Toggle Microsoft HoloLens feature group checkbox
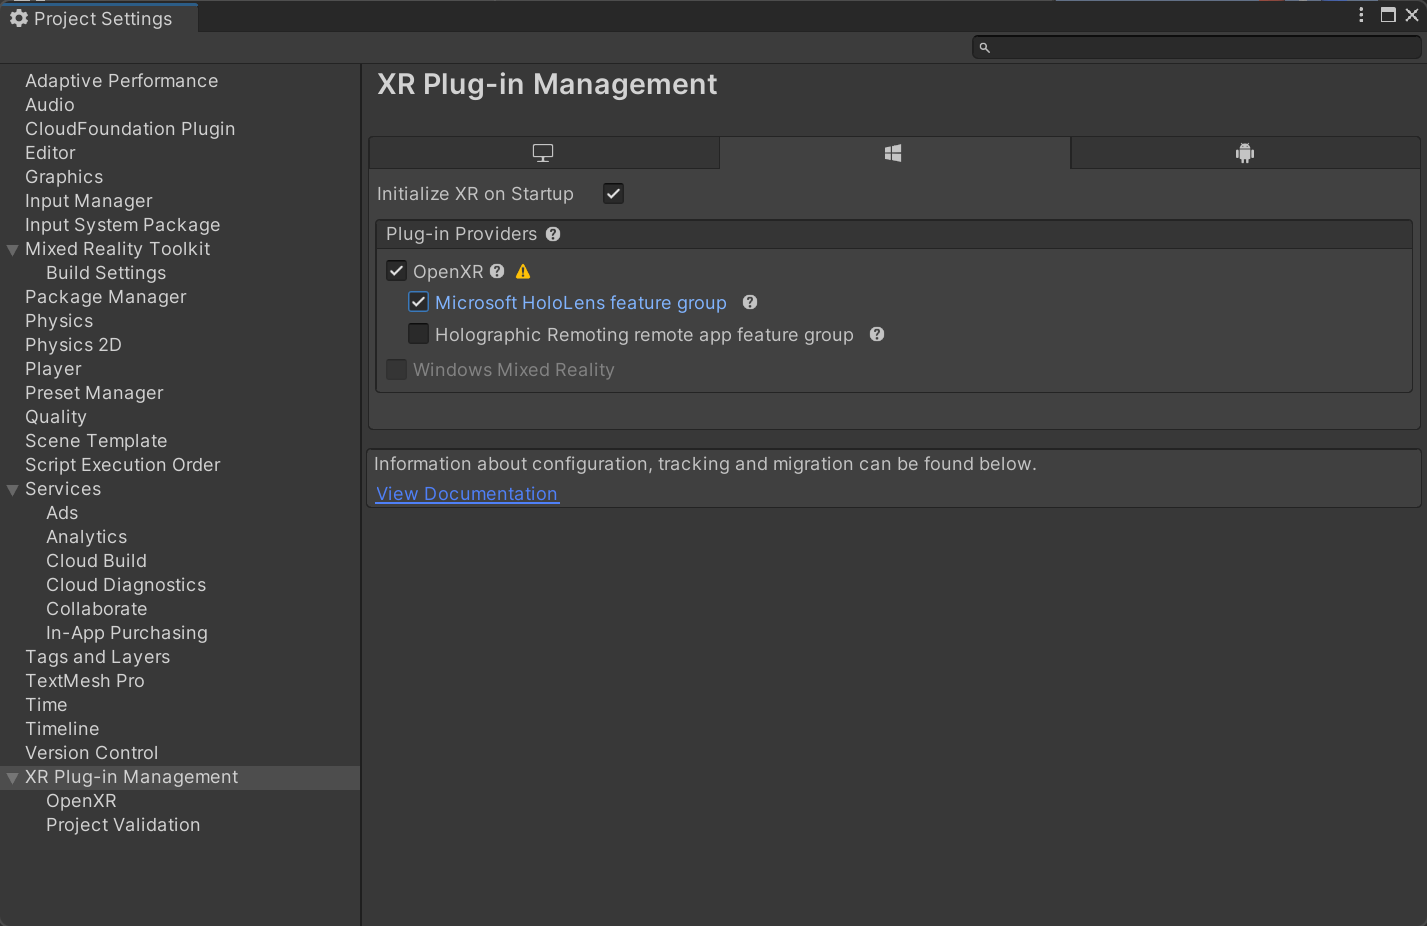This screenshot has width=1427, height=926. point(419,302)
